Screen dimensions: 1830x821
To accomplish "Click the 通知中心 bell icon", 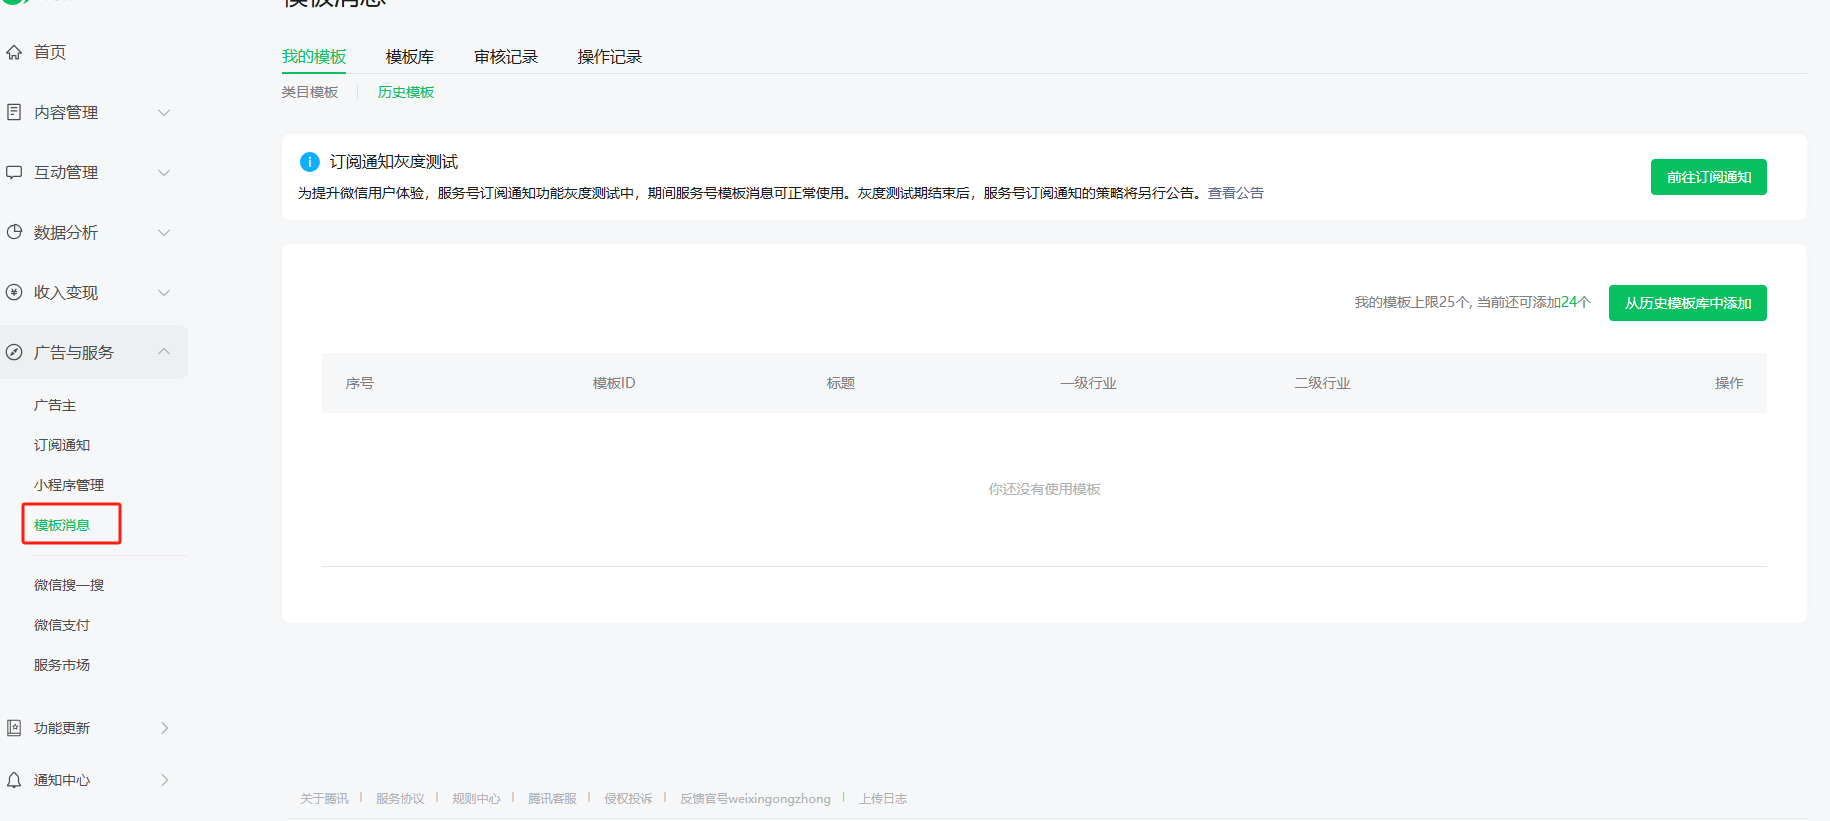I will [x=14, y=780].
